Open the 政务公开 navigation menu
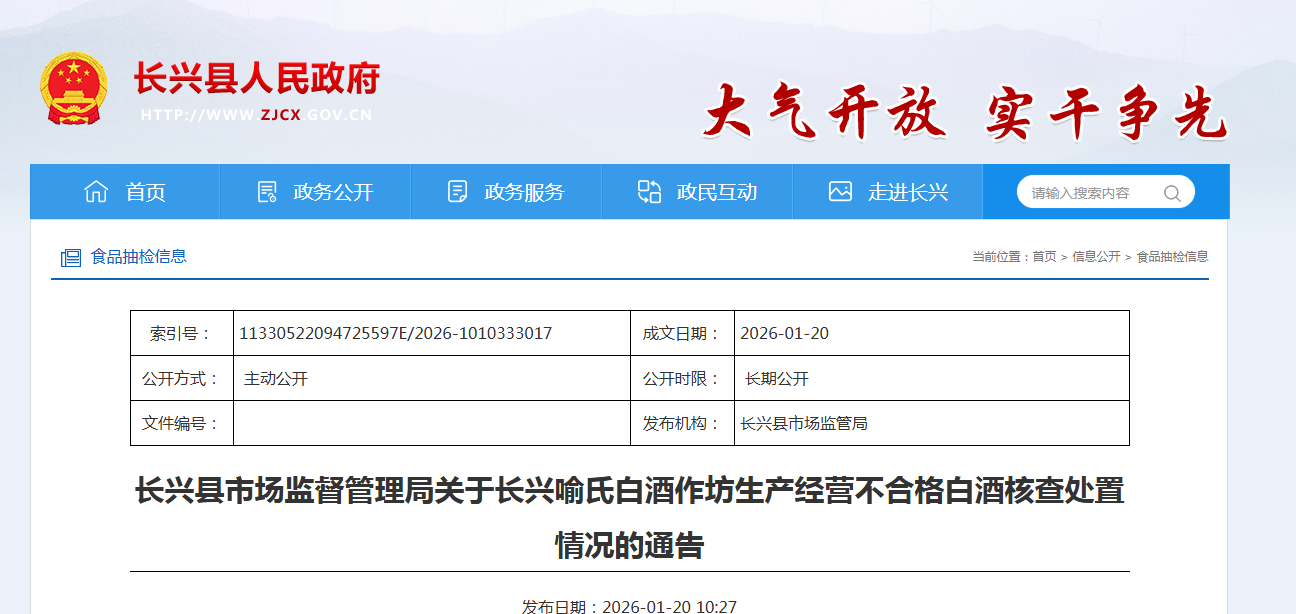1296x614 pixels. 315,192
